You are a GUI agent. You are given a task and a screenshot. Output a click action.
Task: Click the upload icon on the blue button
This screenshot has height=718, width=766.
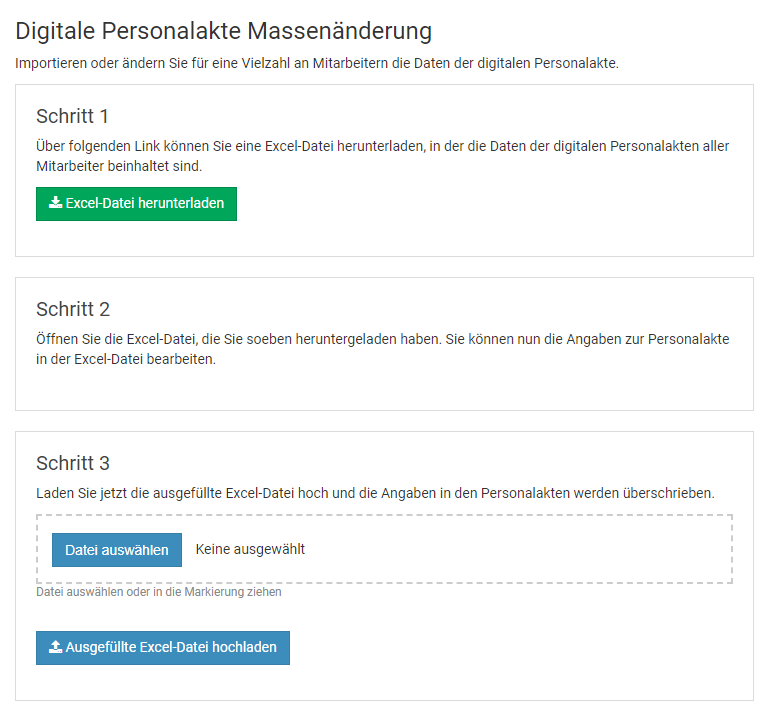click(55, 647)
